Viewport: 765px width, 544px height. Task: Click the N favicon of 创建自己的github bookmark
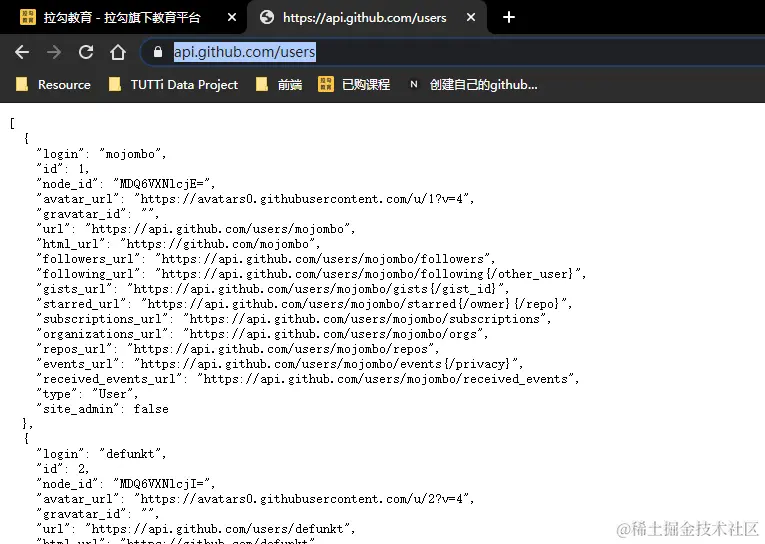pos(414,84)
